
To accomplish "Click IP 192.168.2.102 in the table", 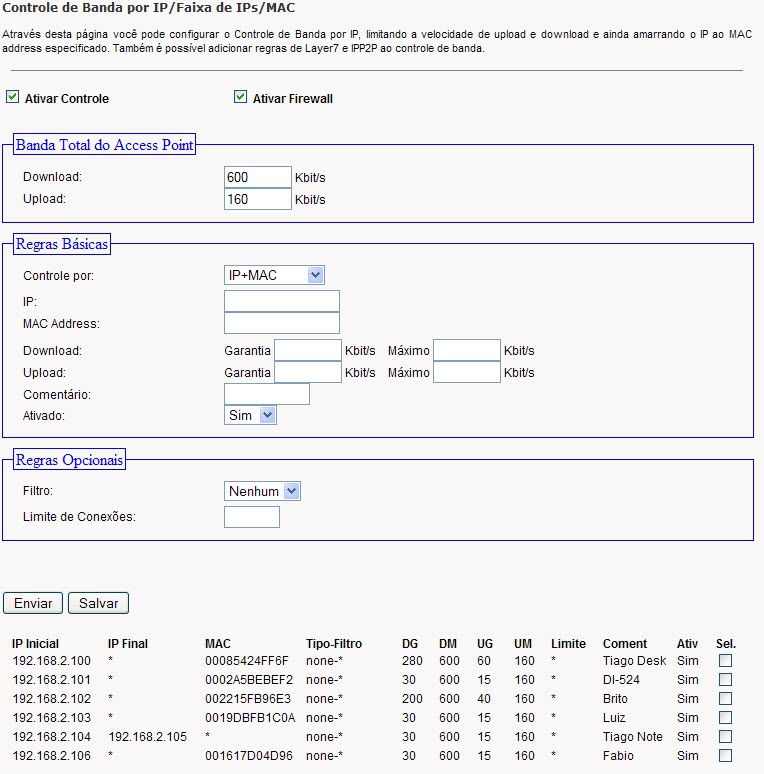I will [x=52, y=698].
